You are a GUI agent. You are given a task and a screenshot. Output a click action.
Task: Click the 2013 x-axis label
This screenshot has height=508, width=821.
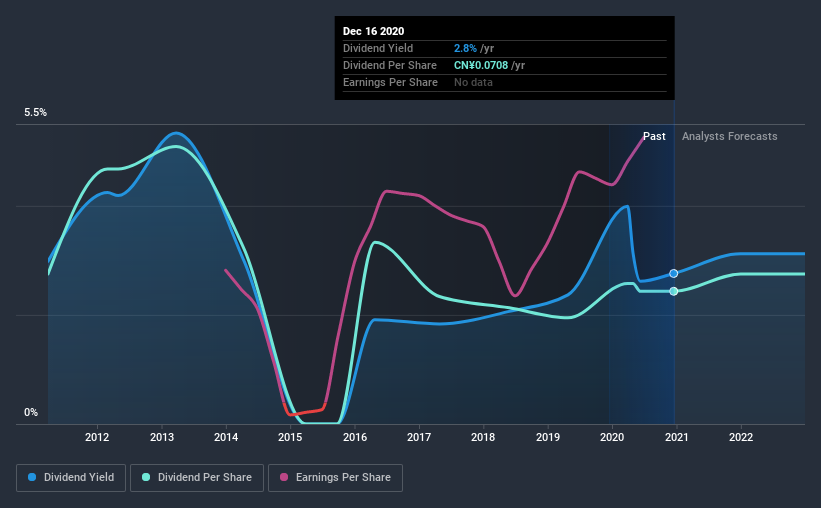[162, 437]
